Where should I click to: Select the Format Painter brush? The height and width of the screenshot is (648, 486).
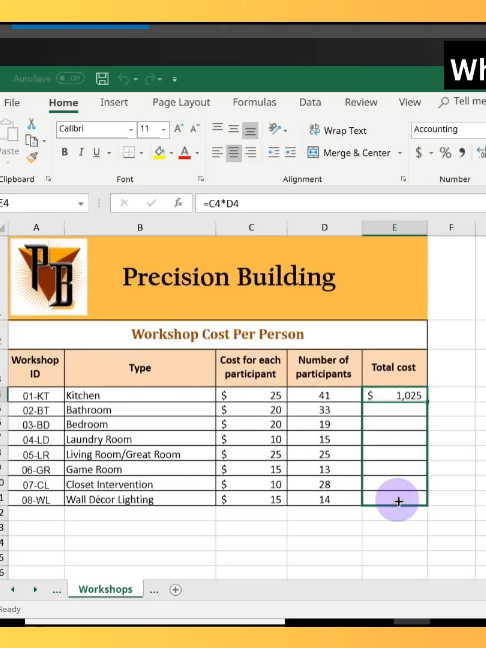pyautogui.click(x=32, y=157)
